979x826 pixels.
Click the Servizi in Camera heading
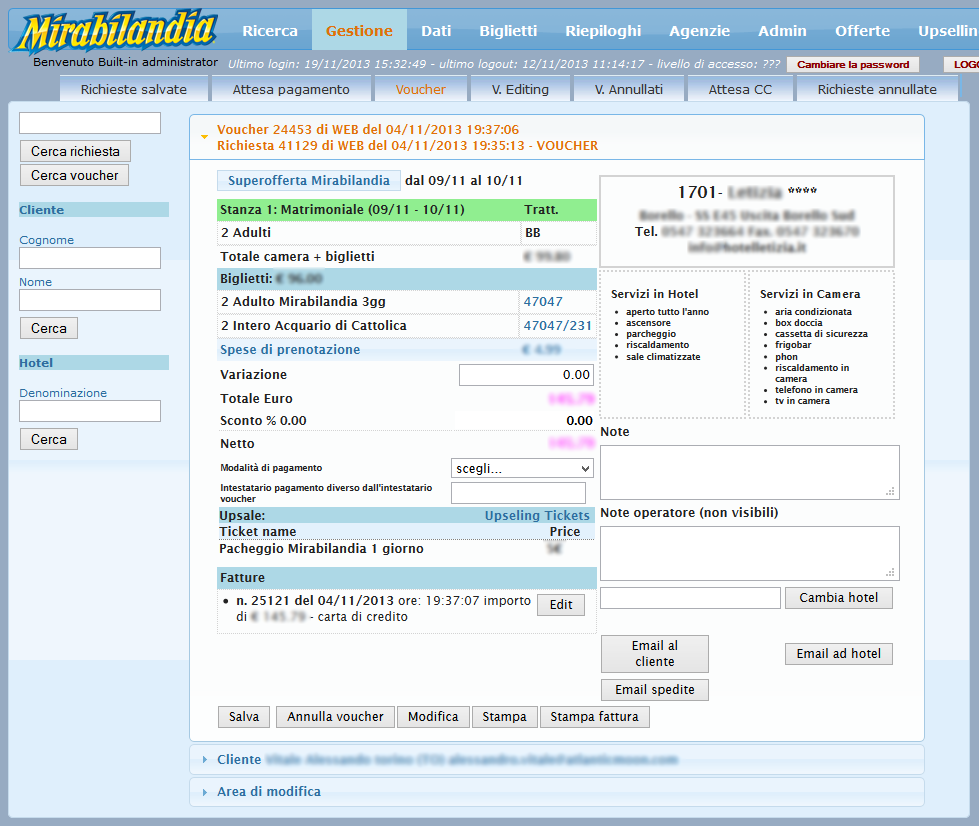(810, 294)
